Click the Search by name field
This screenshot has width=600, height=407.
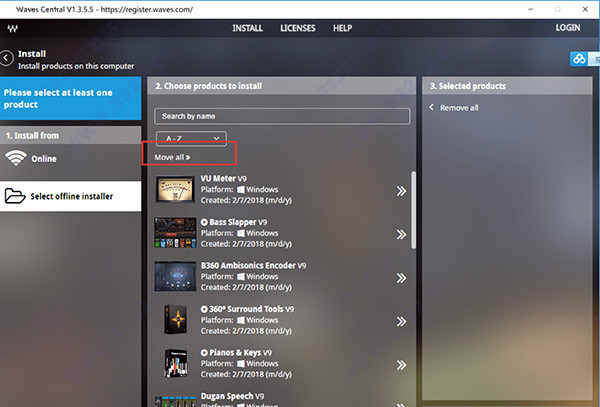click(282, 116)
